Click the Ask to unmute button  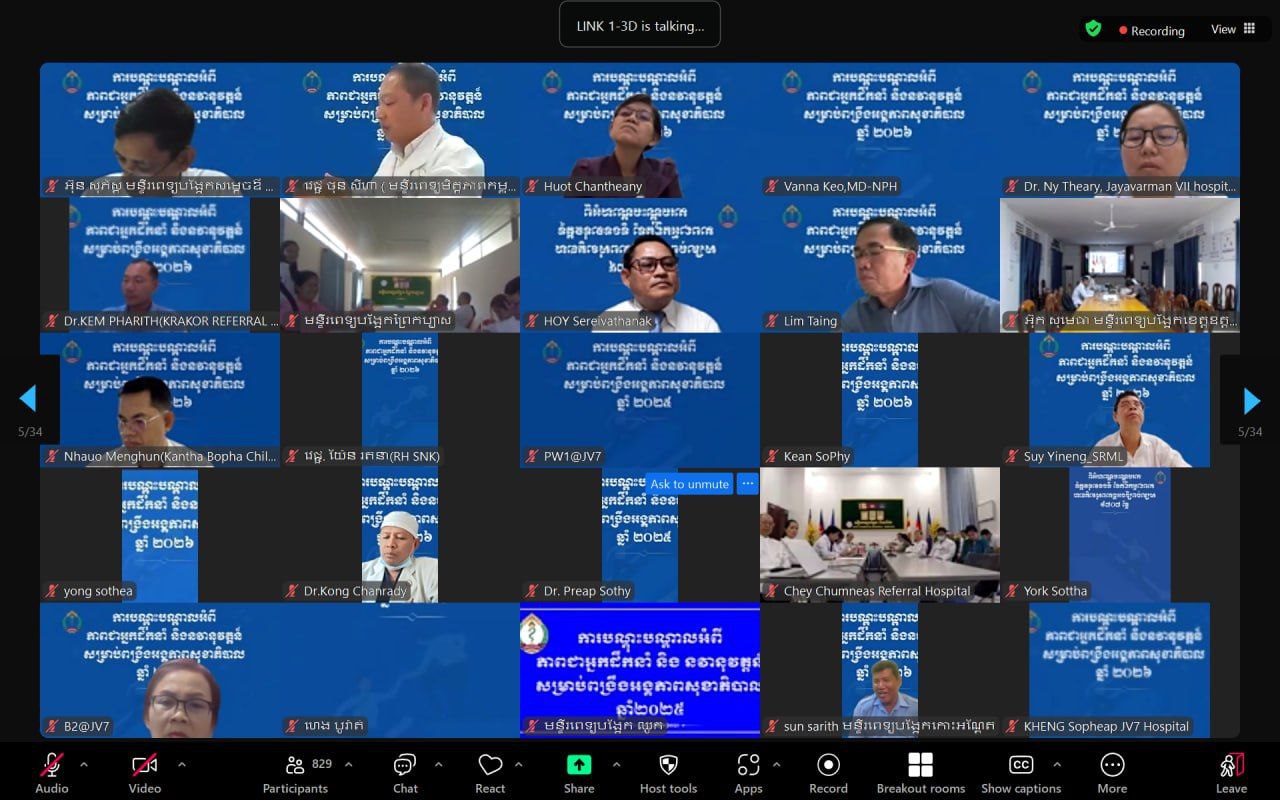(689, 484)
